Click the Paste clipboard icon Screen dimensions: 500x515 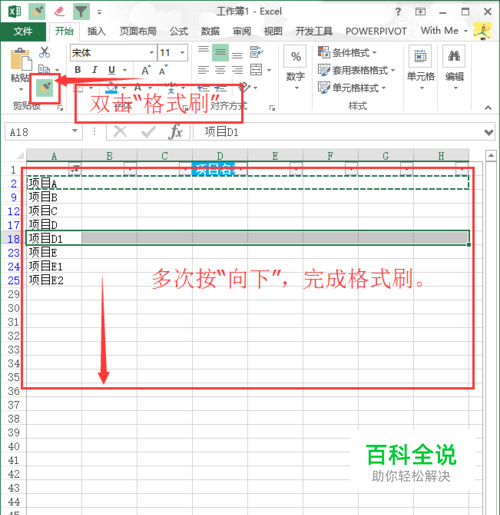pyautogui.click(x=21, y=60)
